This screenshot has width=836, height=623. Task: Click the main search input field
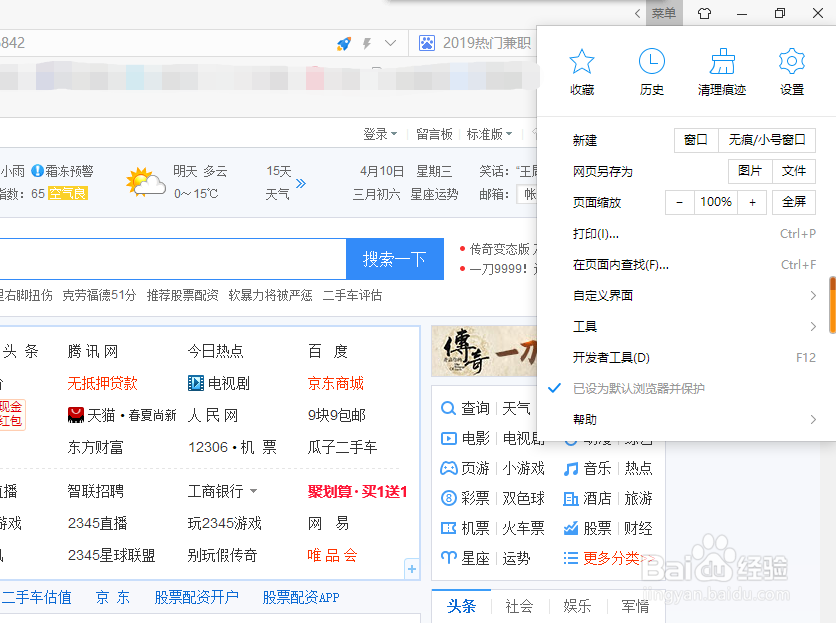tap(172, 259)
